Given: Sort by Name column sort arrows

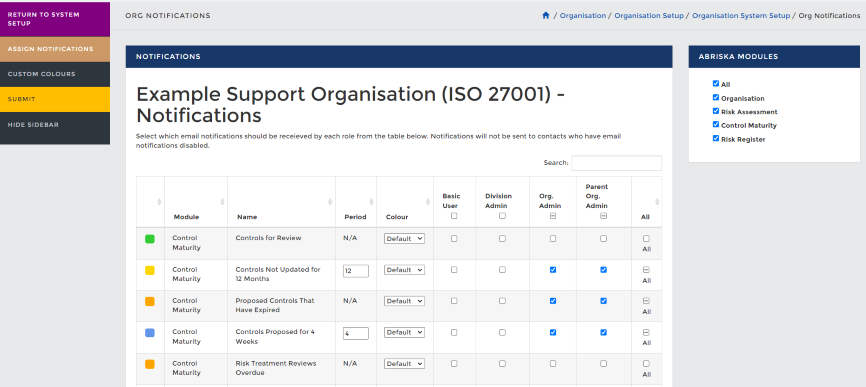Looking at the screenshot, I should [330, 202].
